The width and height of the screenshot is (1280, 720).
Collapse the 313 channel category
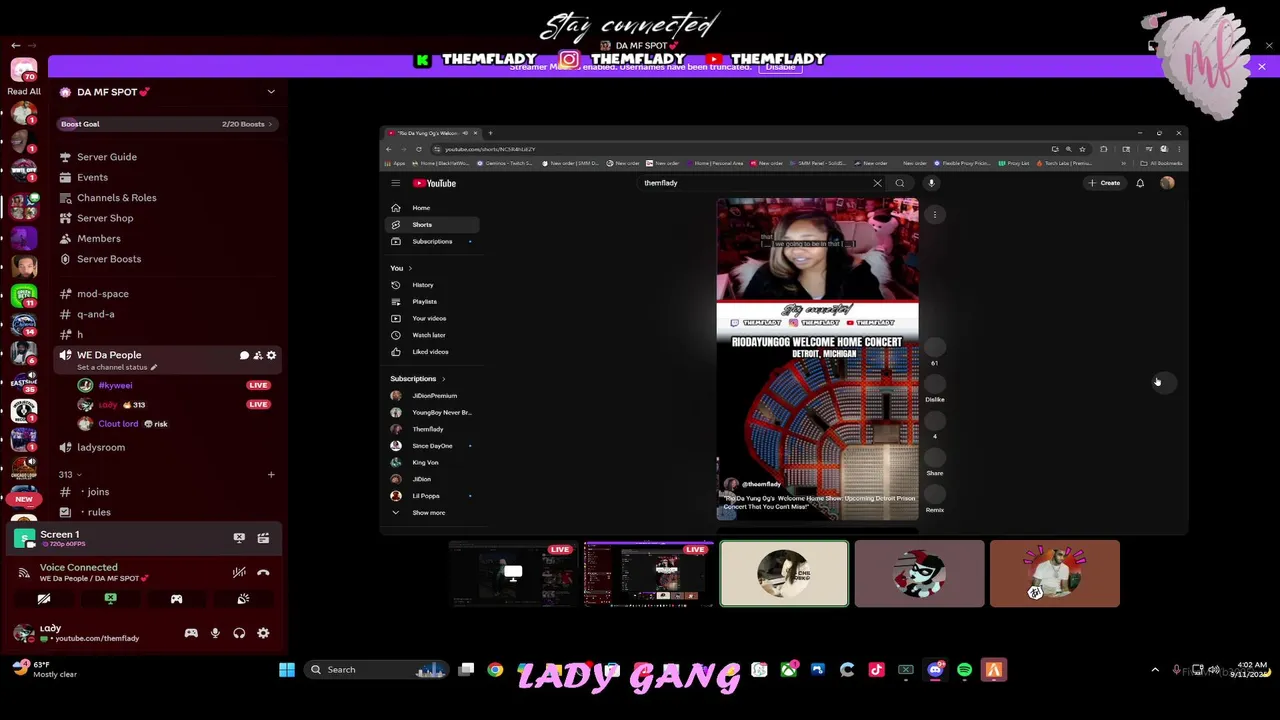pyautogui.click(x=70, y=474)
